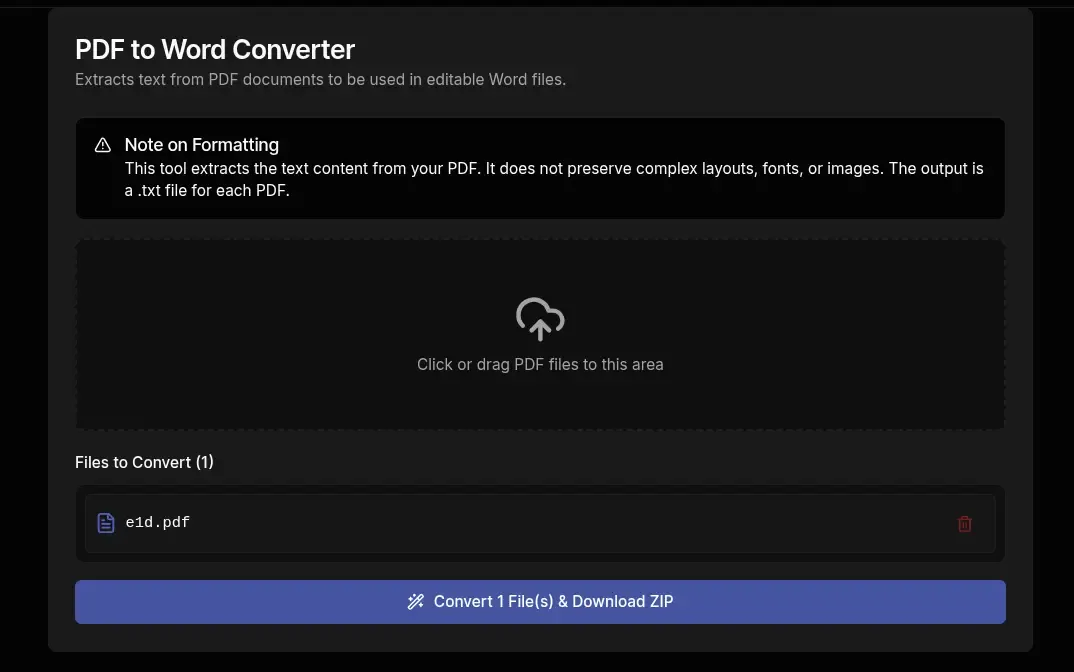Click the warning triangle beside Note on Formatting
Screen dimensions: 1074x672
(102, 145)
